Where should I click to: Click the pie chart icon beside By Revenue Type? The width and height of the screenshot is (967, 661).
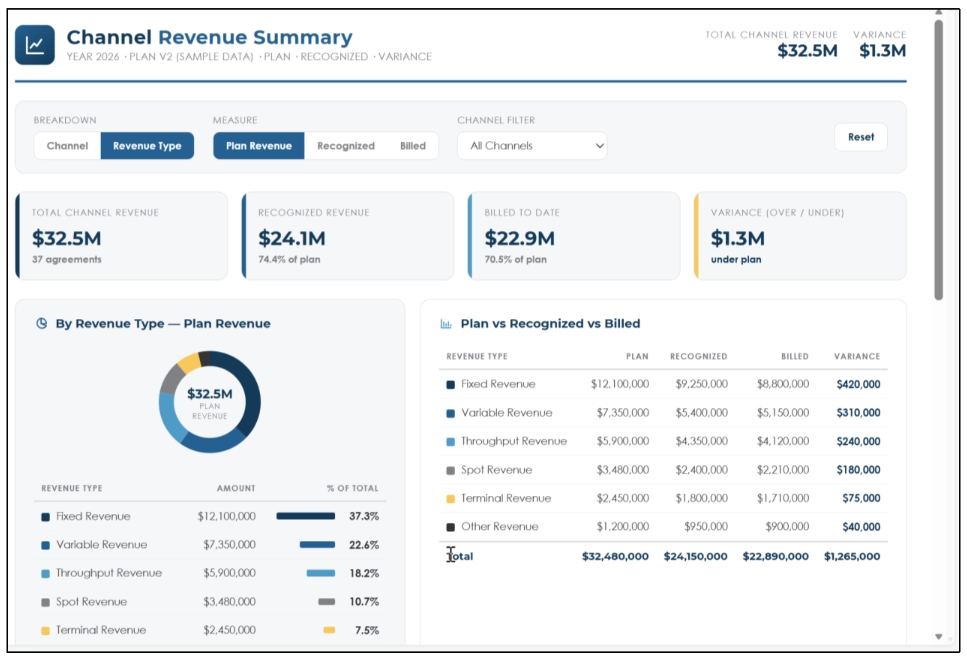click(41, 323)
